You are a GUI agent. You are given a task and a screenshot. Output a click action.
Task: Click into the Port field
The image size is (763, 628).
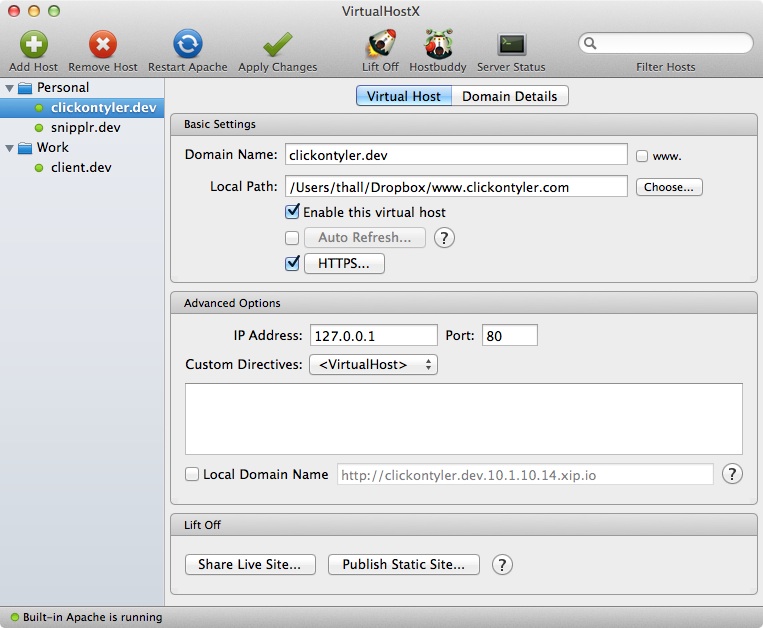509,335
